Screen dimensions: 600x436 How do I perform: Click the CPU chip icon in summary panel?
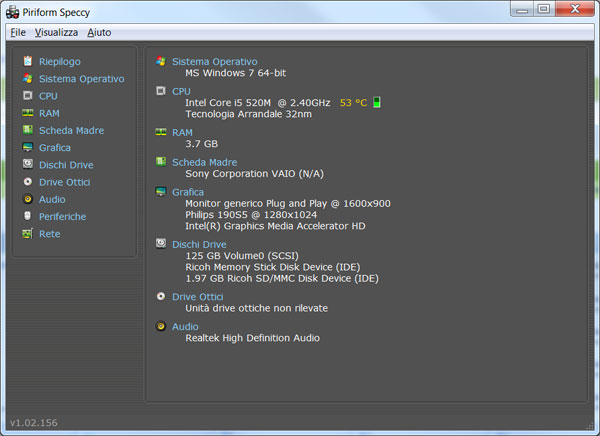click(x=161, y=91)
